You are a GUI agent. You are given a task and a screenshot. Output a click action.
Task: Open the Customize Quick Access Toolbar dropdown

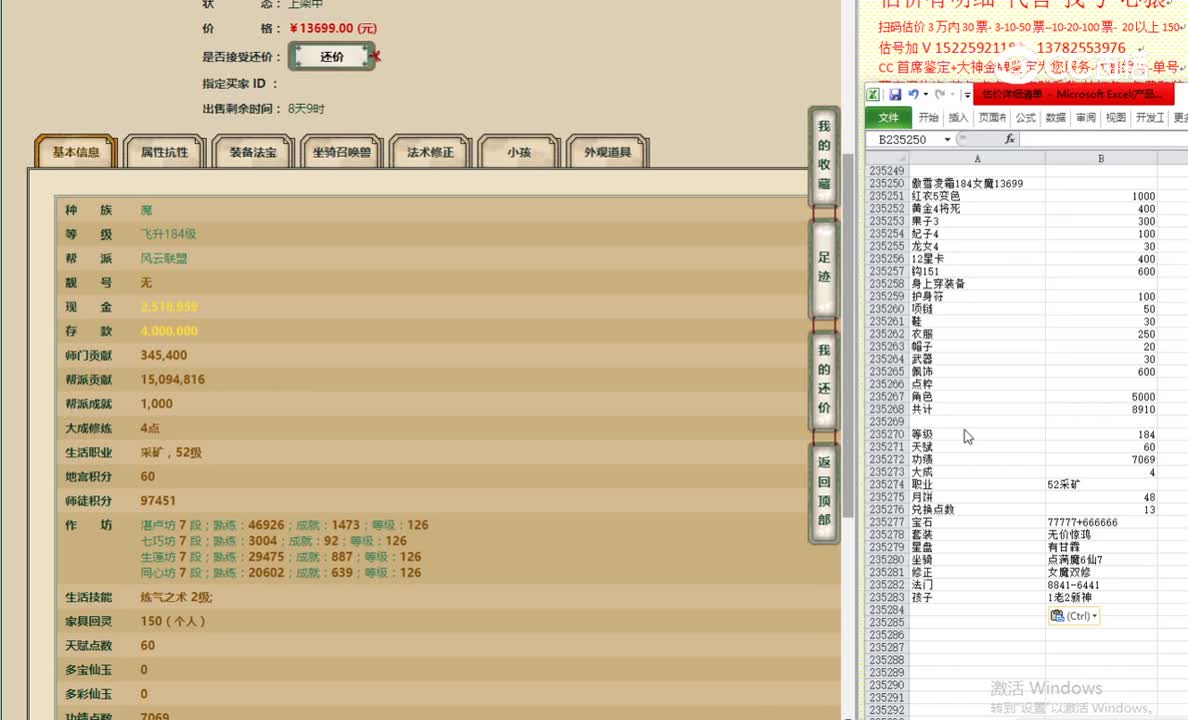click(x=967, y=95)
